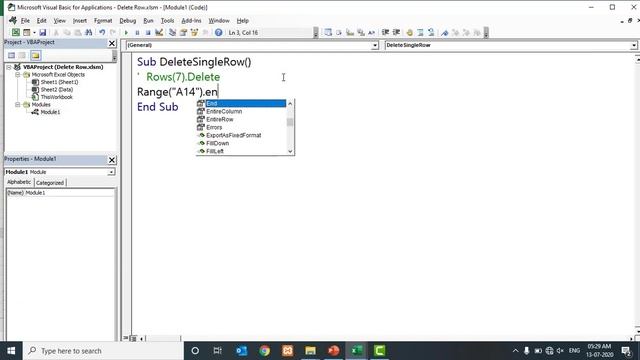640x360 pixels.
Task: Open the Help menu
Action: click(242, 20)
